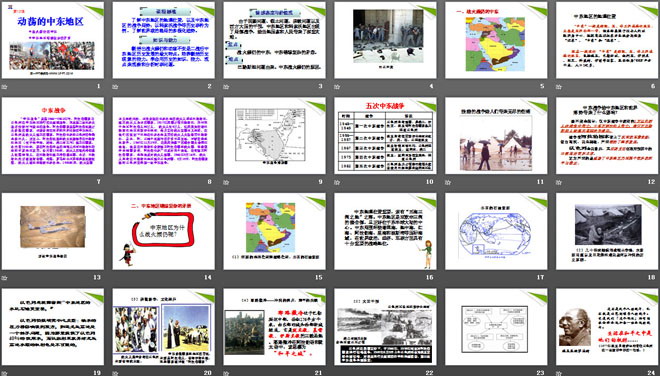Click the animation star icon under slide 2
Image resolution: width=660 pixels, height=376 pixels.
[x=115, y=87]
